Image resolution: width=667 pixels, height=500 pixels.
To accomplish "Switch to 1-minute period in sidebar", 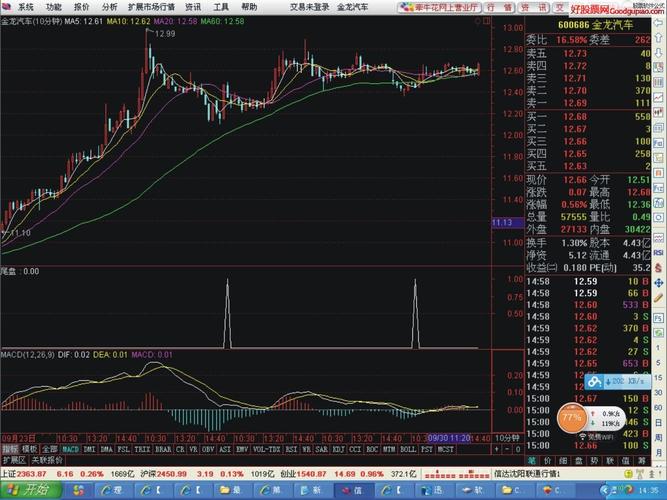I will (x=658, y=347).
